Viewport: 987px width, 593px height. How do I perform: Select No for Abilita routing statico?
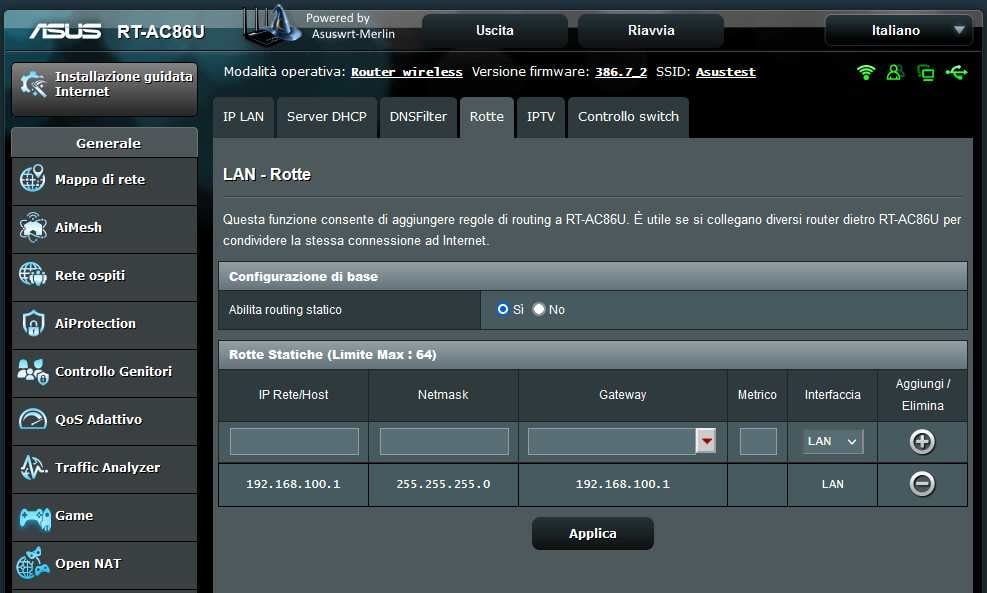(539, 310)
